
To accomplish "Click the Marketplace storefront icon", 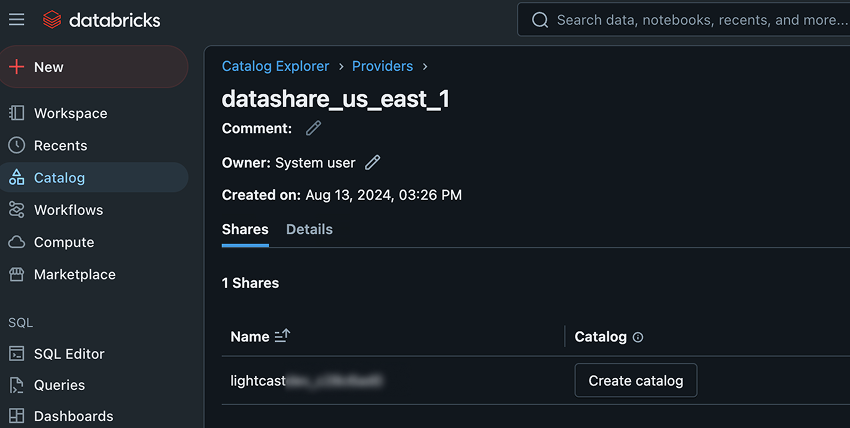I will [17, 274].
